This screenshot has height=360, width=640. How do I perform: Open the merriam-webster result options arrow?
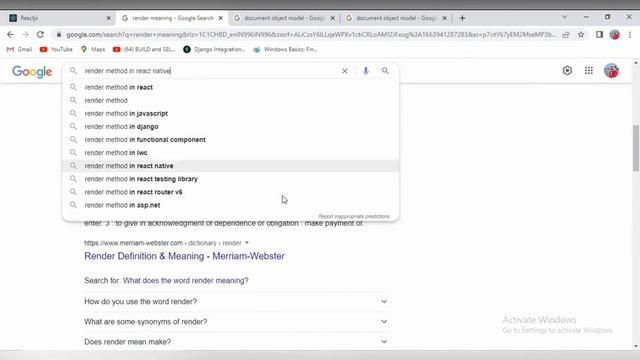247,243
